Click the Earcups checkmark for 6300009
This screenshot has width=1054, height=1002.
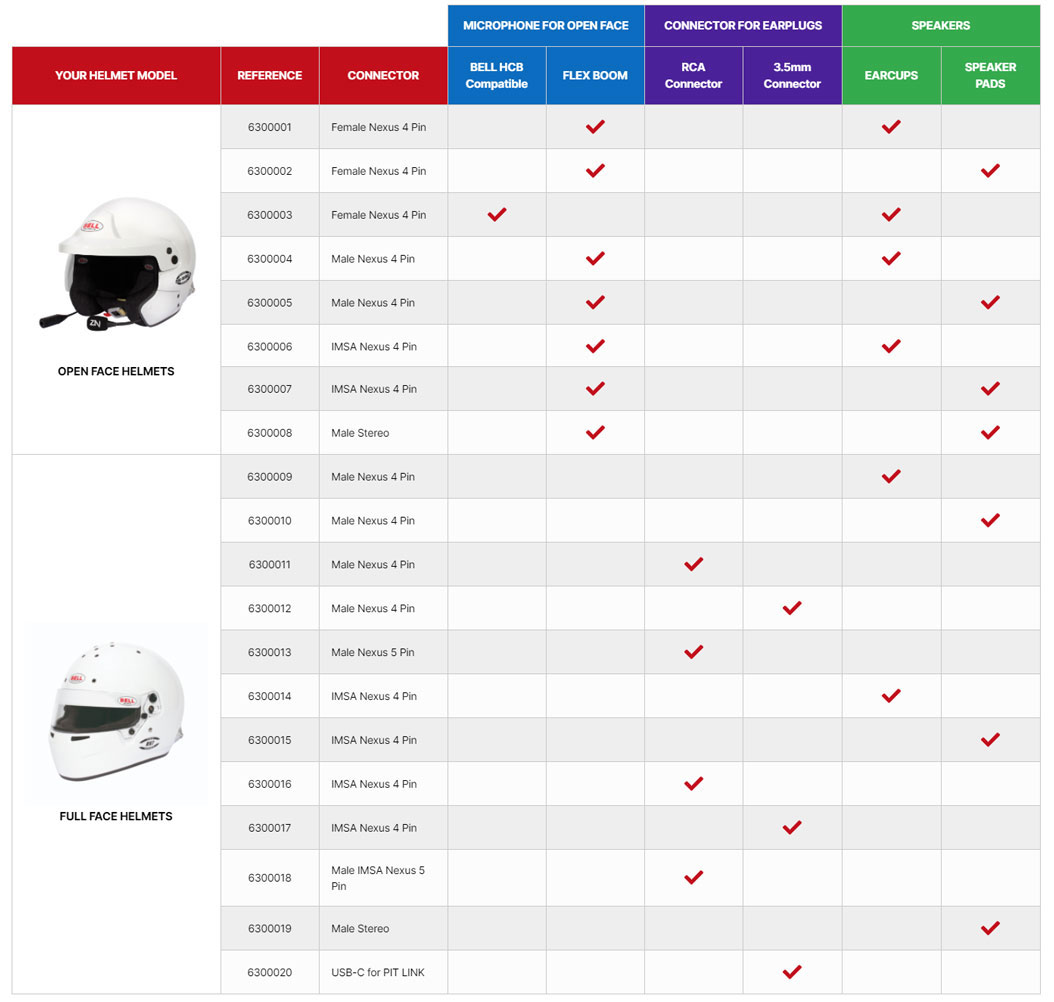coord(891,477)
